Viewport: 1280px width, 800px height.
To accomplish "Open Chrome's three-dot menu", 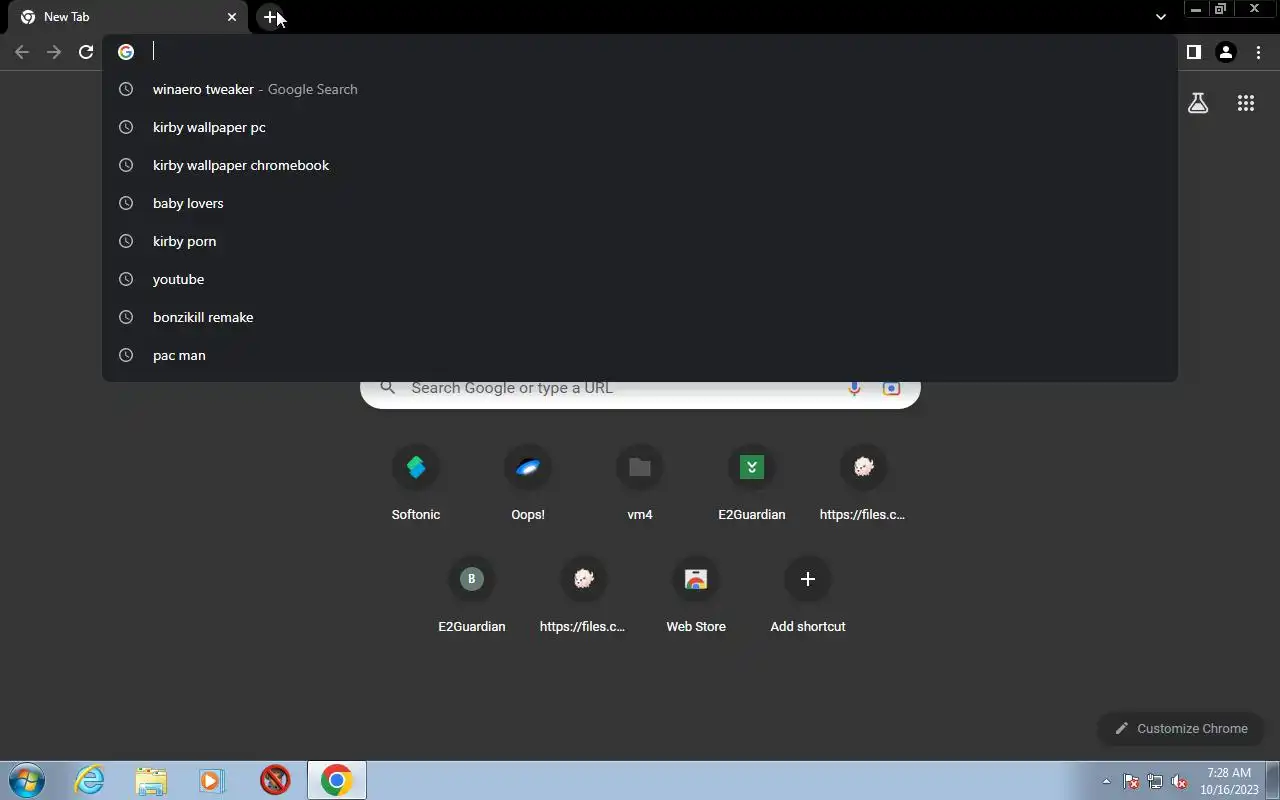I will 1258,52.
